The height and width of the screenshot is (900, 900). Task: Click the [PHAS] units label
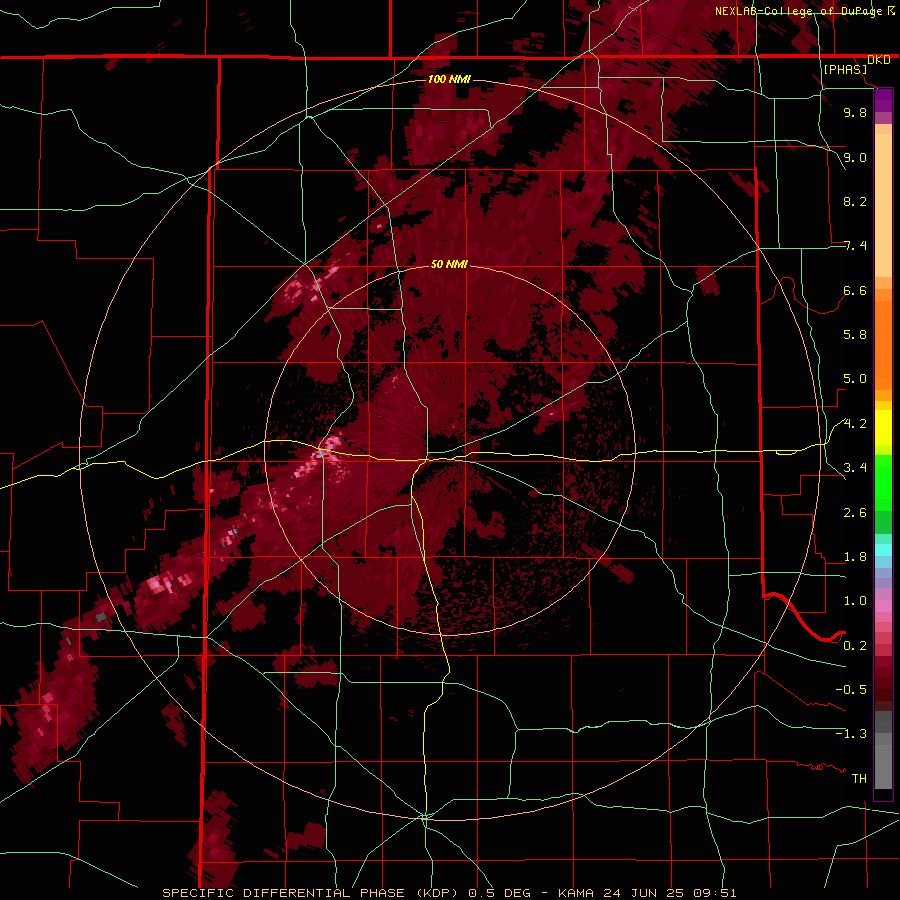tap(845, 70)
